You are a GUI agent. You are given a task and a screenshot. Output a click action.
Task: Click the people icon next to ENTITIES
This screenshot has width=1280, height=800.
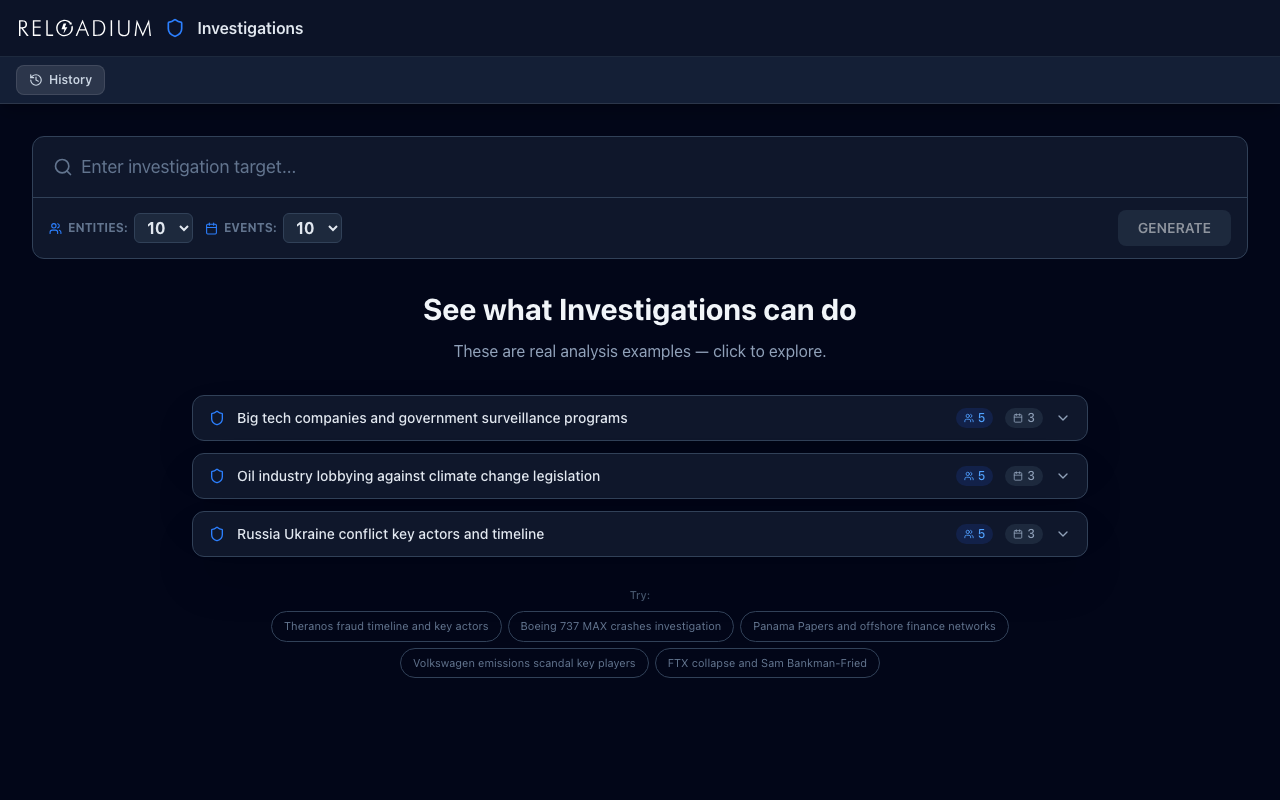tap(55, 228)
